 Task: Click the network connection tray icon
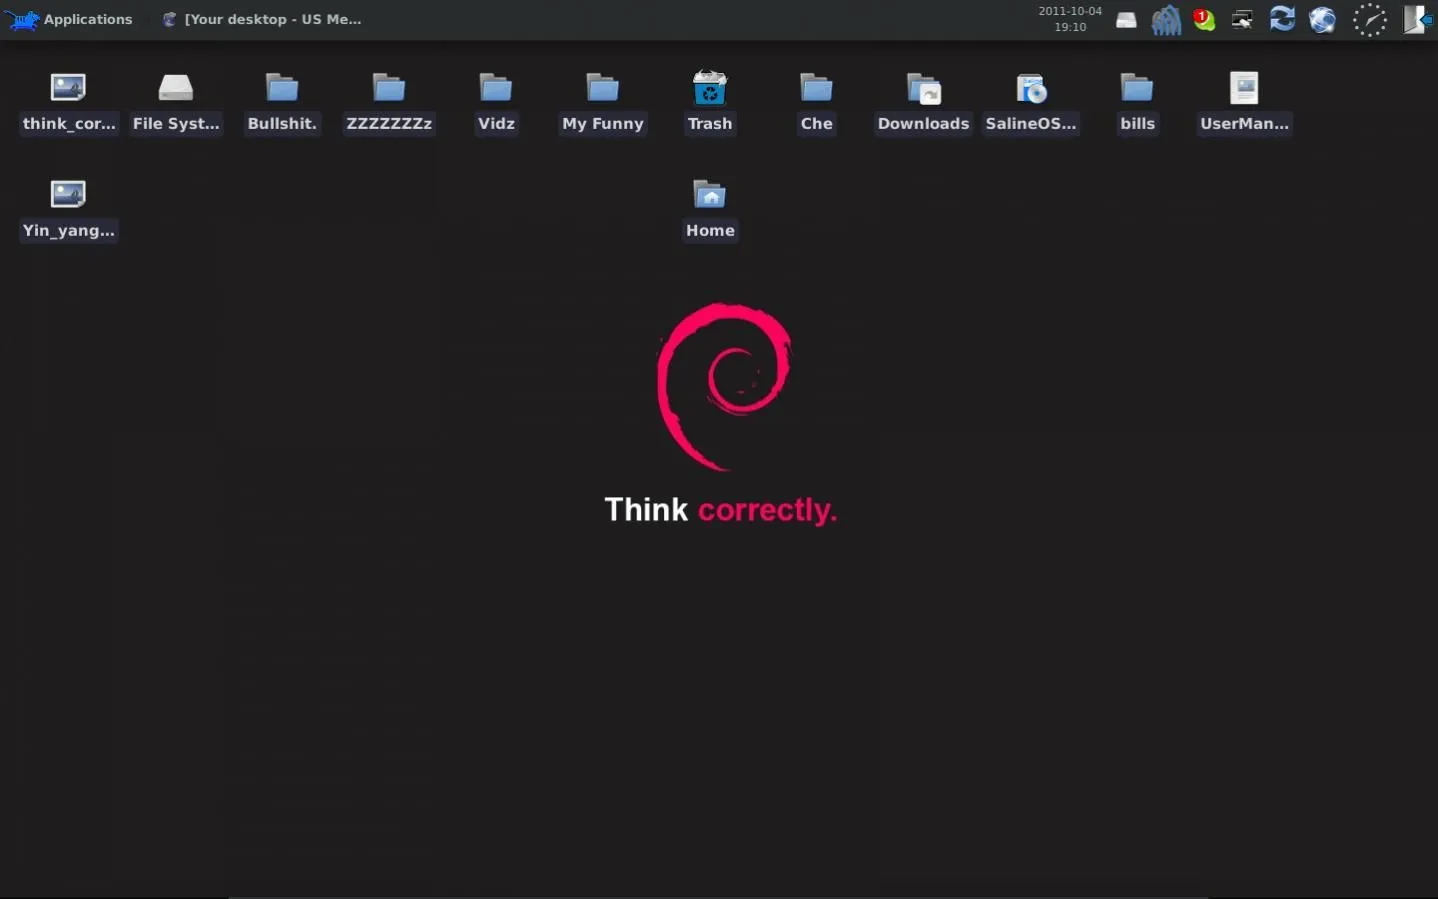coord(1242,19)
